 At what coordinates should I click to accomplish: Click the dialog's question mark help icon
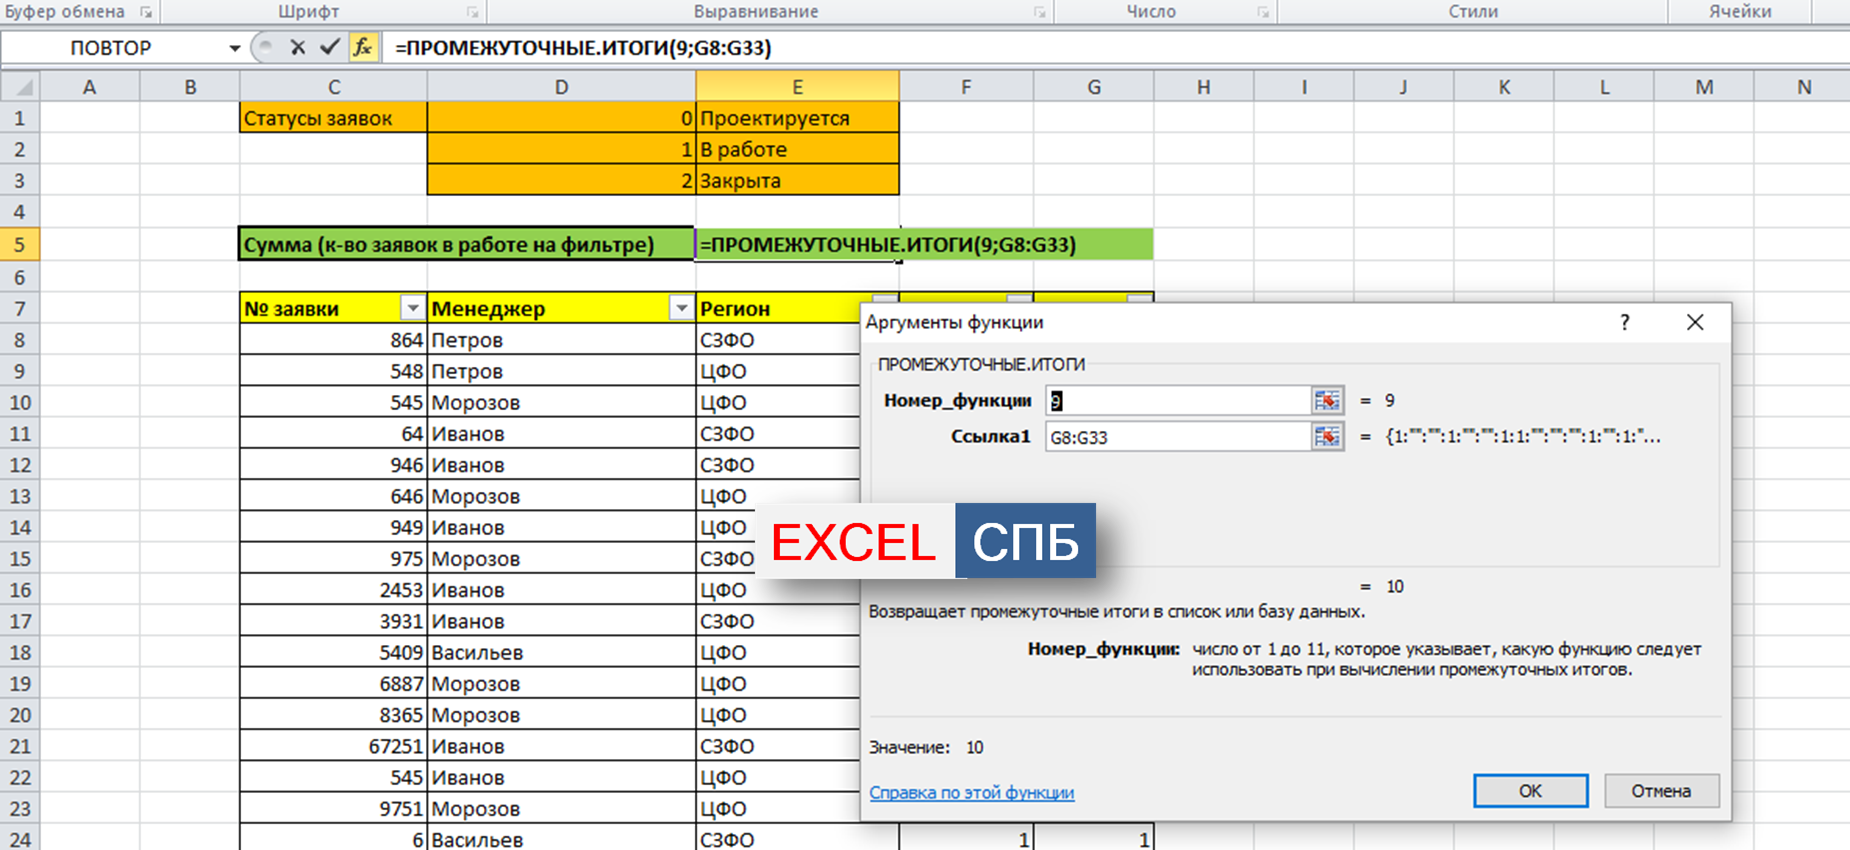tap(1624, 322)
